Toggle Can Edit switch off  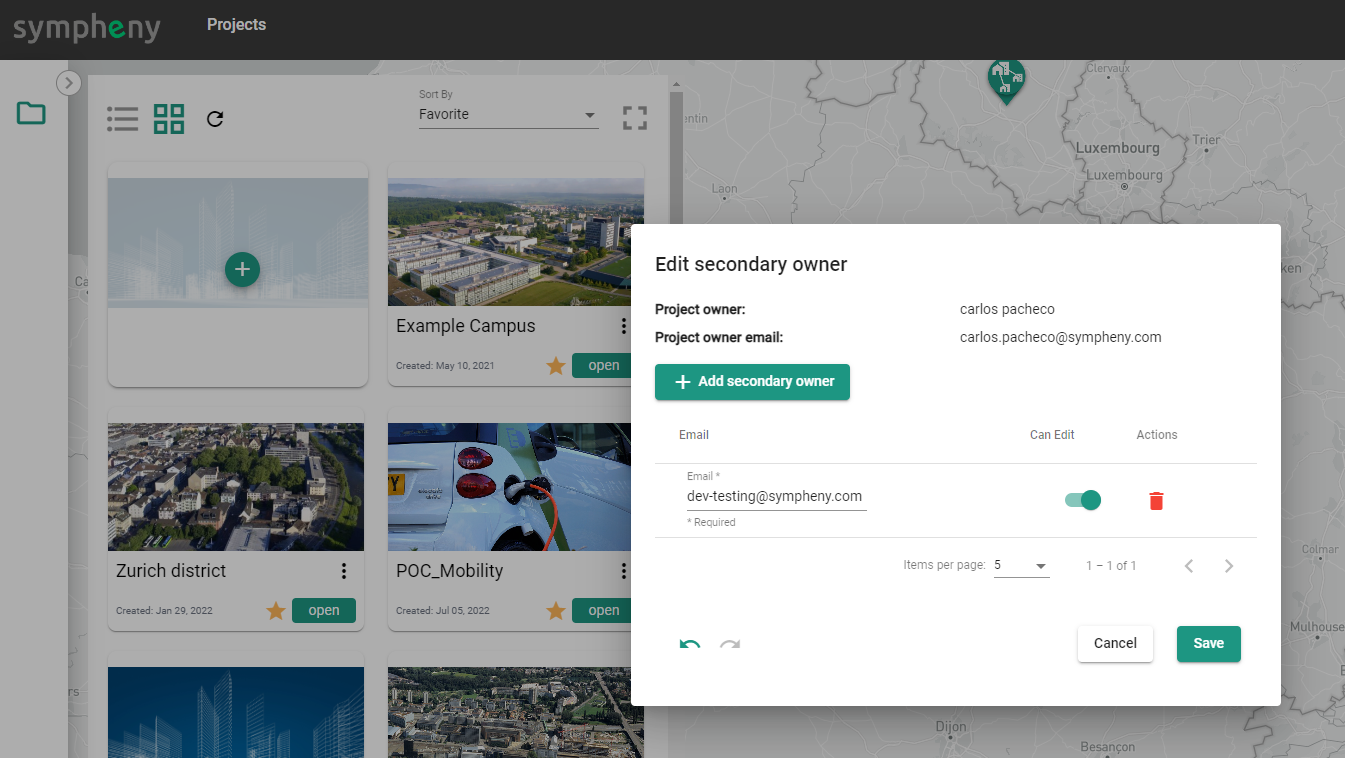[x=1082, y=500]
